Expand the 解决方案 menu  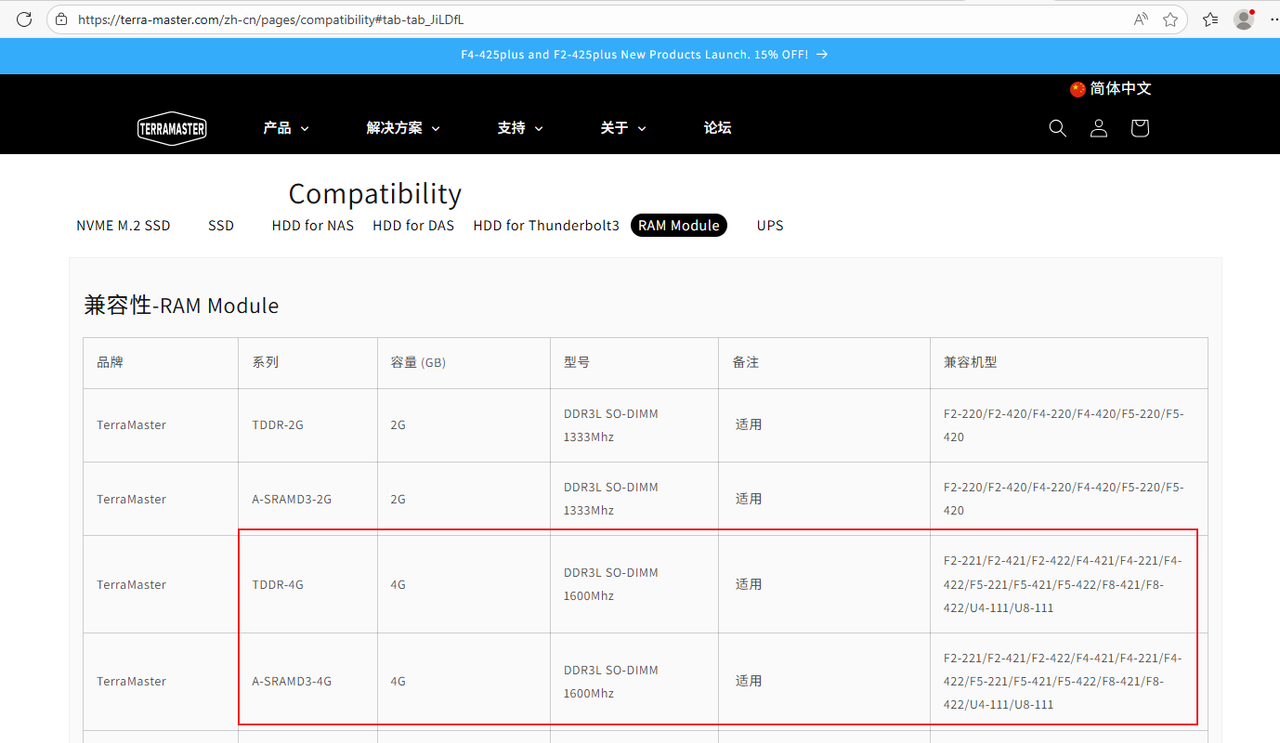click(x=403, y=128)
